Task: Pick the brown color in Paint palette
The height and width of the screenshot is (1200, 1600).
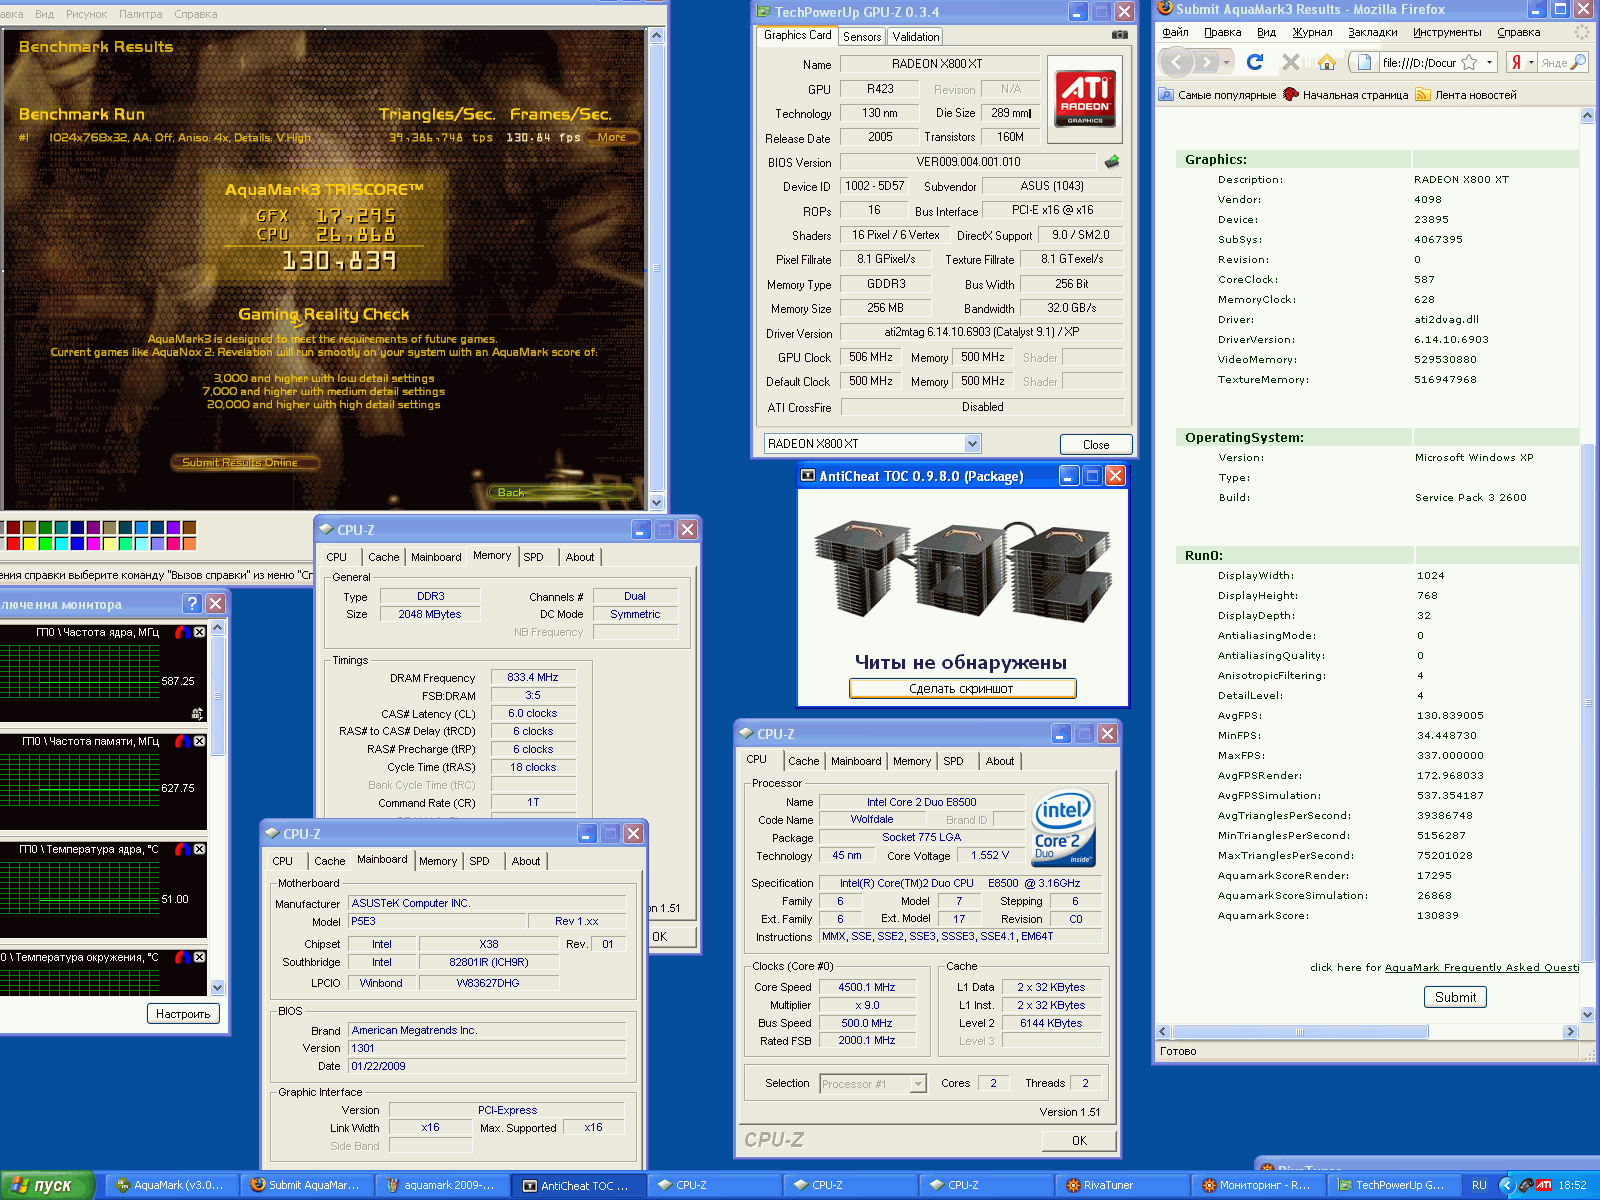Action: [x=190, y=528]
